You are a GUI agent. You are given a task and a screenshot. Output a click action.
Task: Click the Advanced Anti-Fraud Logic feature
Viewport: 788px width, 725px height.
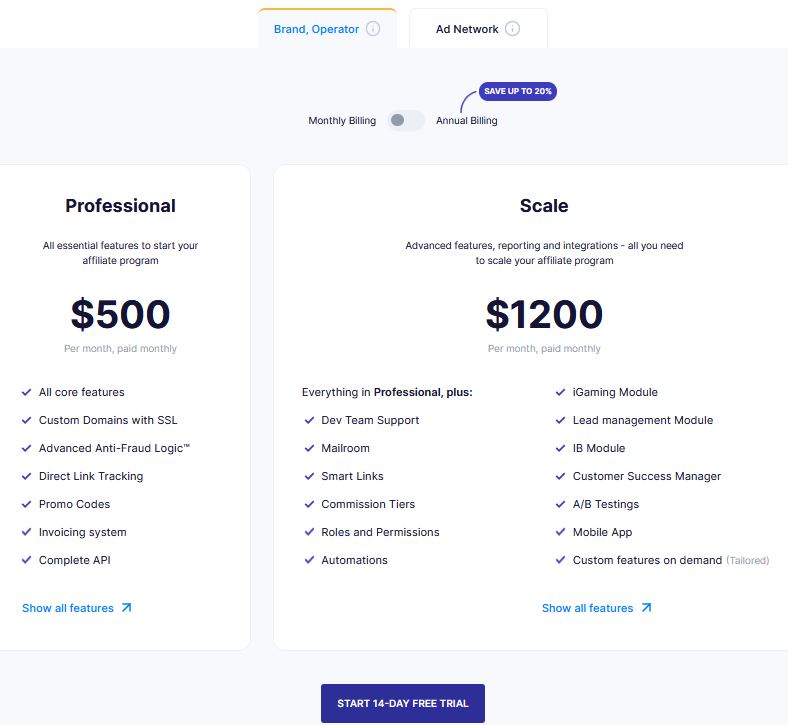pos(114,448)
